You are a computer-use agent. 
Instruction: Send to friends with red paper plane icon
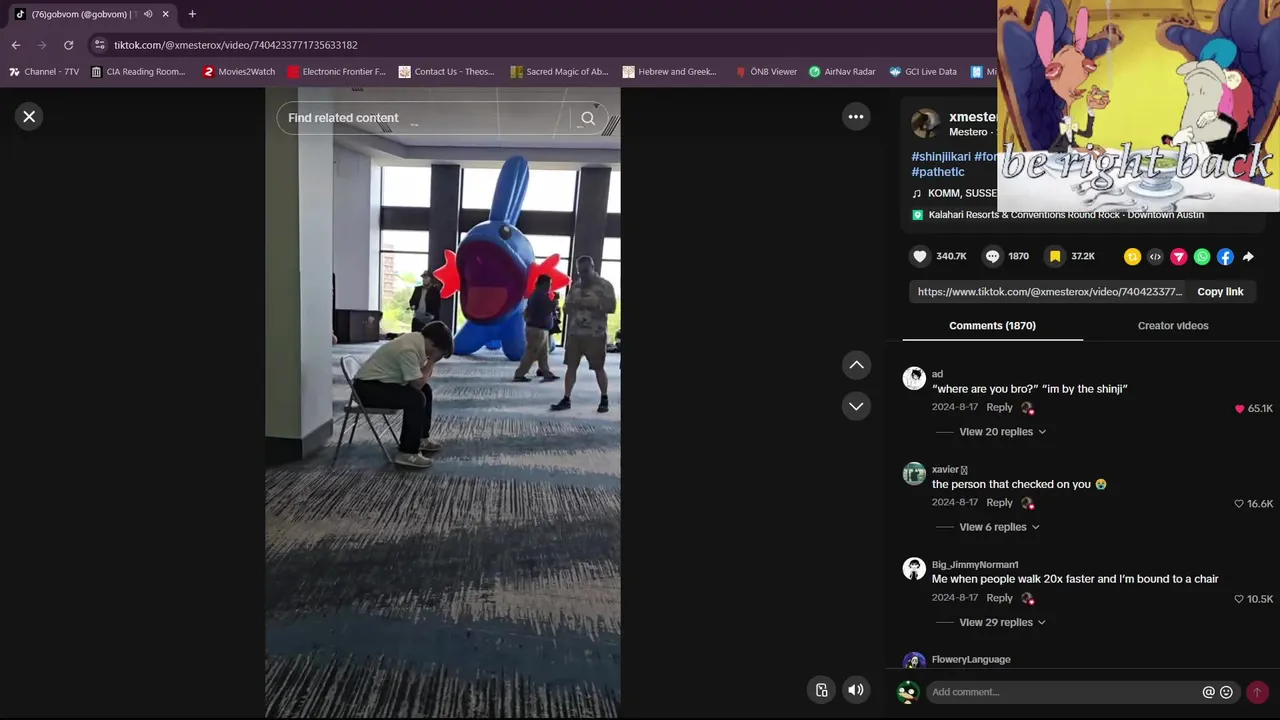(1179, 257)
